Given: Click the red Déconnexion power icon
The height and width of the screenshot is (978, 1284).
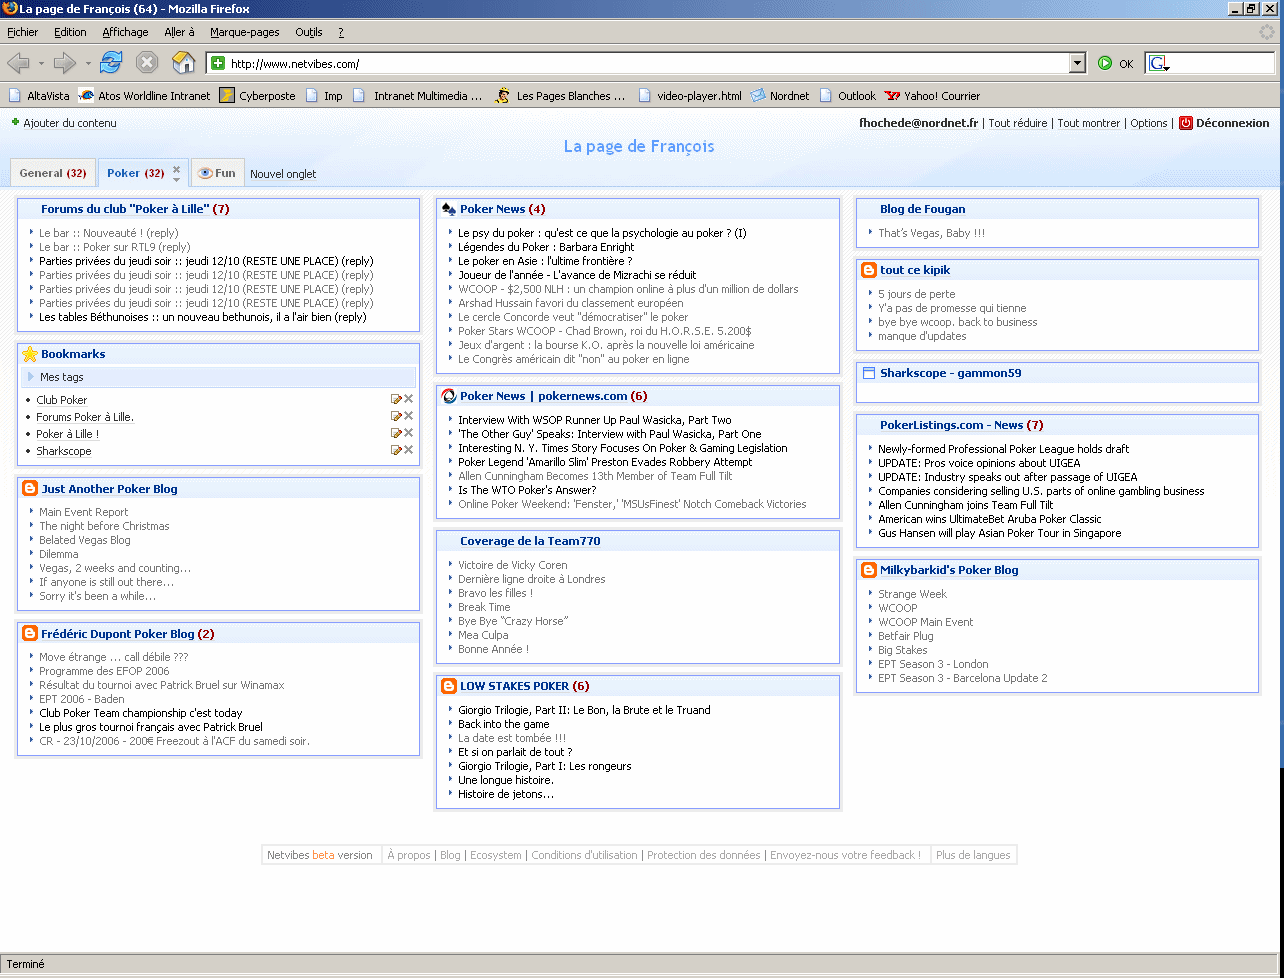Looking at the screenshot, I should (x=1186, y=123).
